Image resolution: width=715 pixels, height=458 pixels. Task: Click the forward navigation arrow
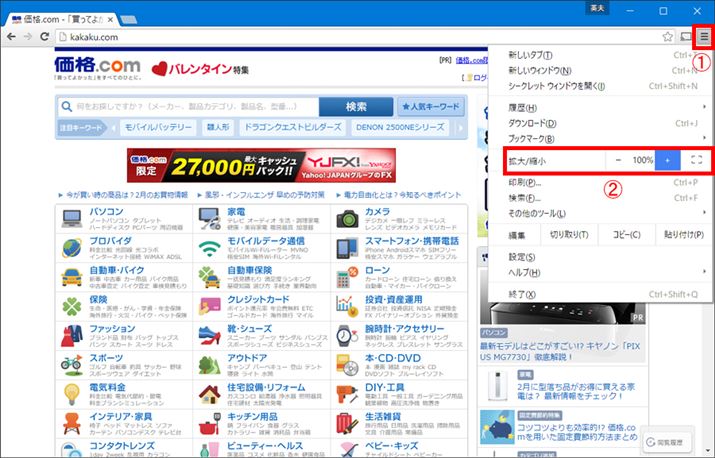[x=28, y=36]
